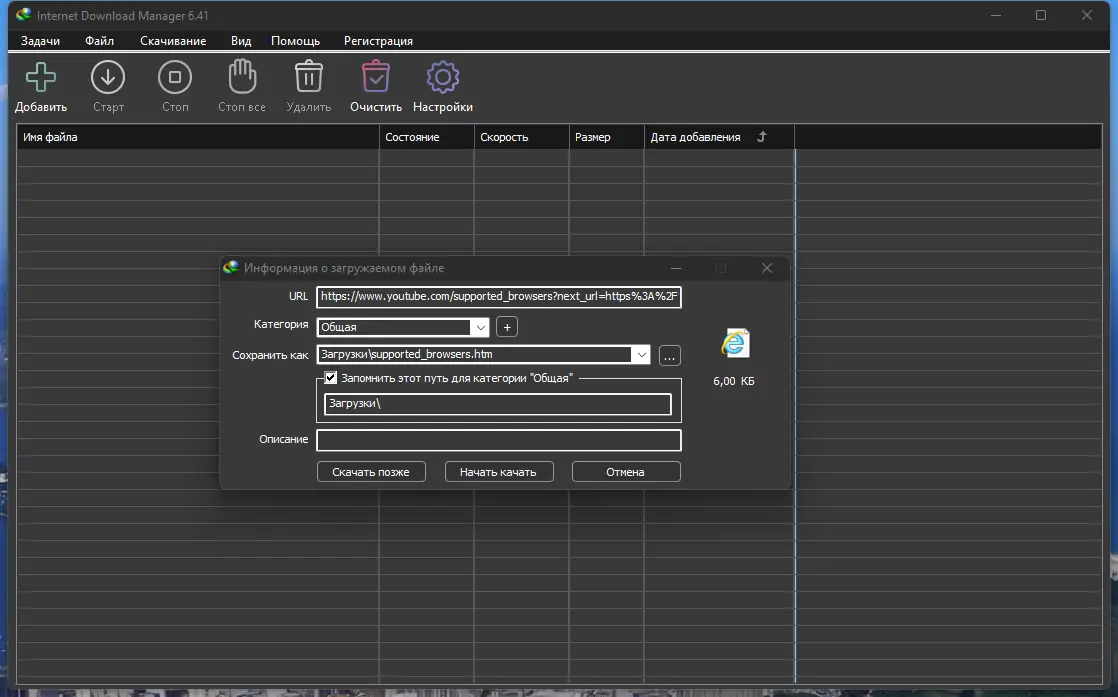Click the Удалить trash icon
This screenshot has height=697, width=1118.
(309, 76)
